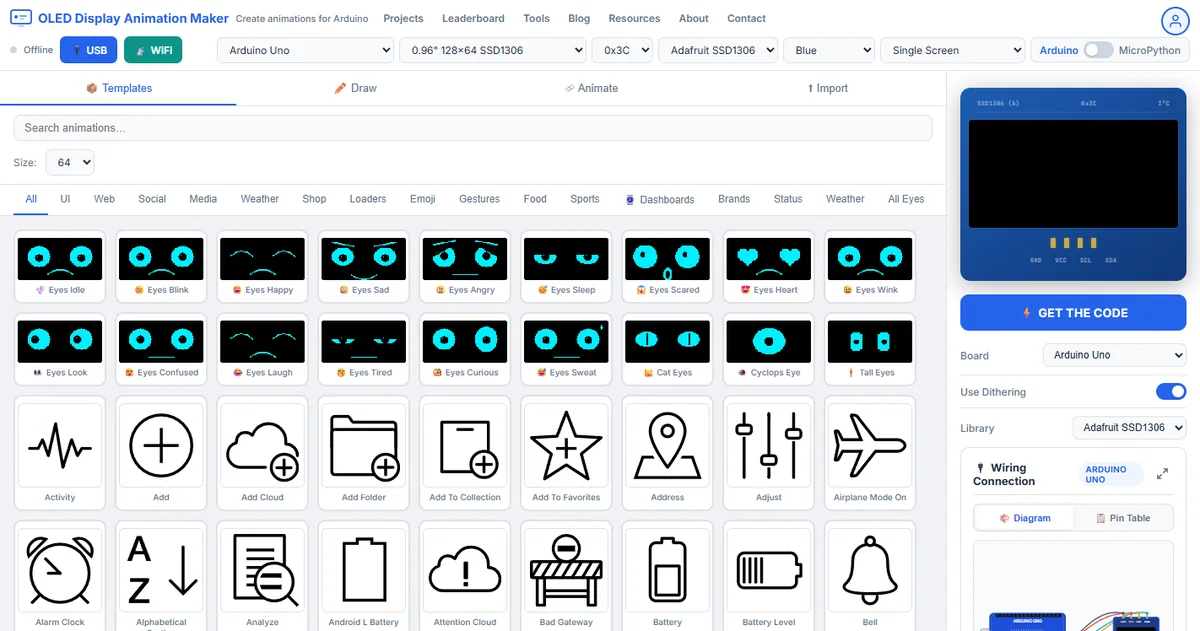Select the Alphabetical sorting icon
Image resolution: width=1200 pixels, height=631 pixels.
point(161,576)
